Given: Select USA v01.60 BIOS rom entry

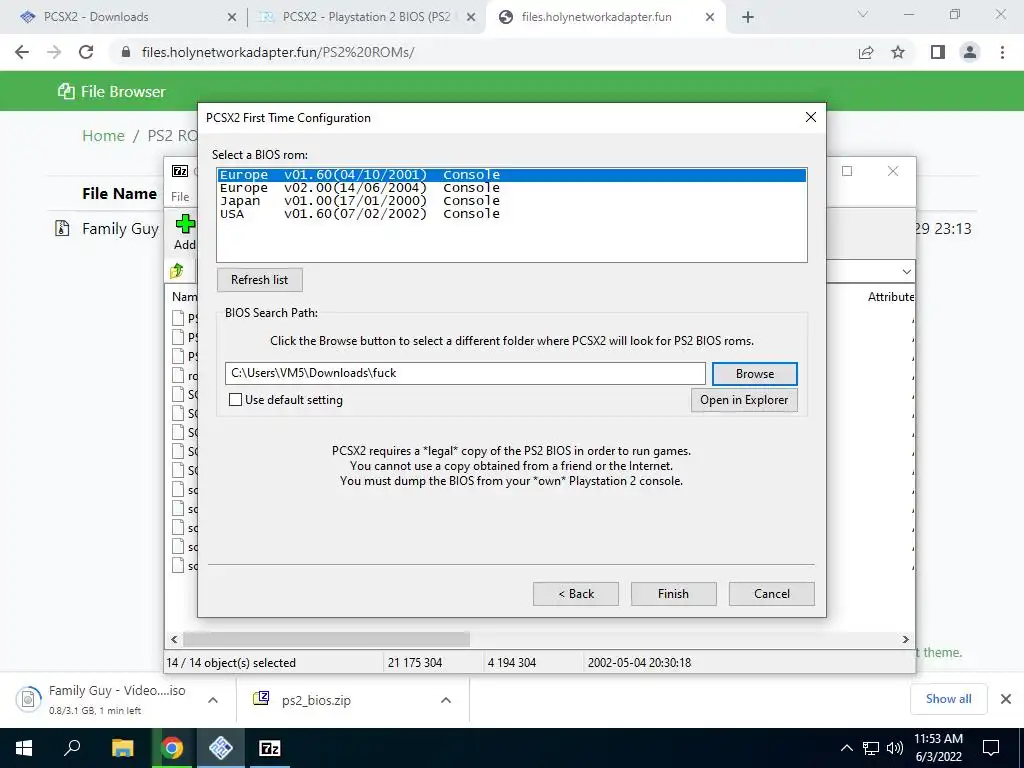Looking at the screenshot, I should point(512,214).
